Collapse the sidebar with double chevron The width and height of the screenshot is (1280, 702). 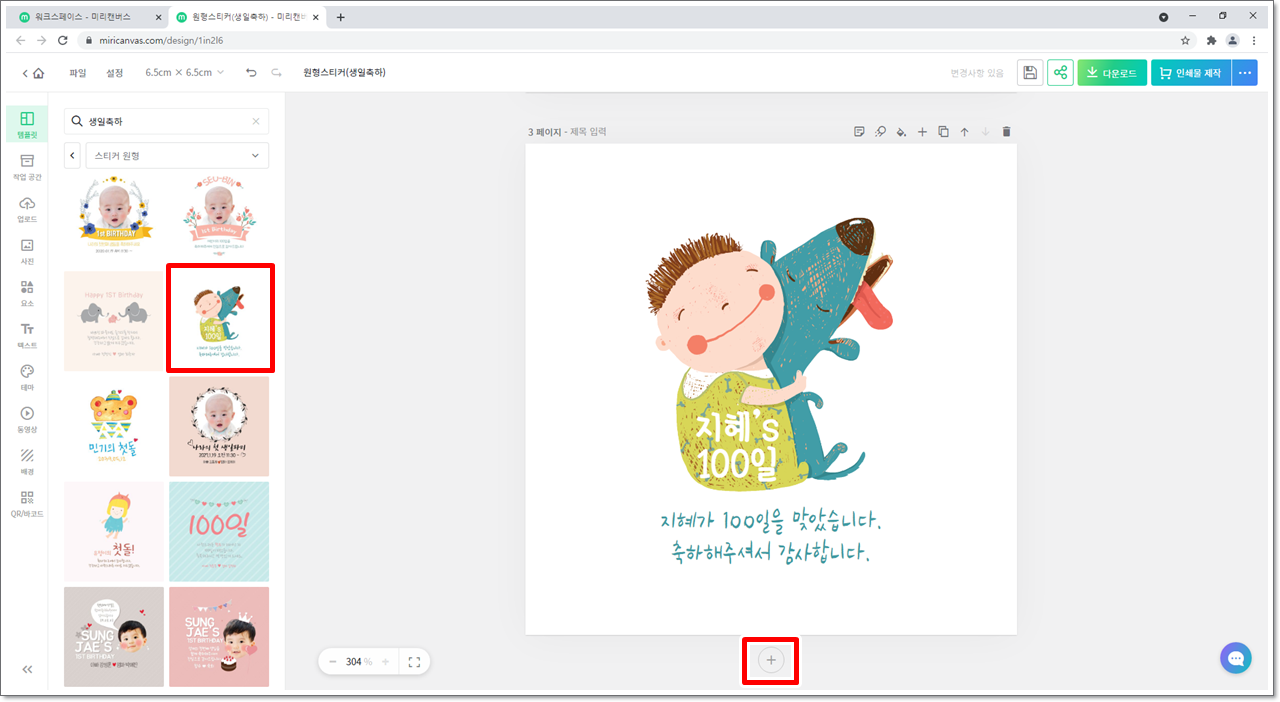coord(27,669)
